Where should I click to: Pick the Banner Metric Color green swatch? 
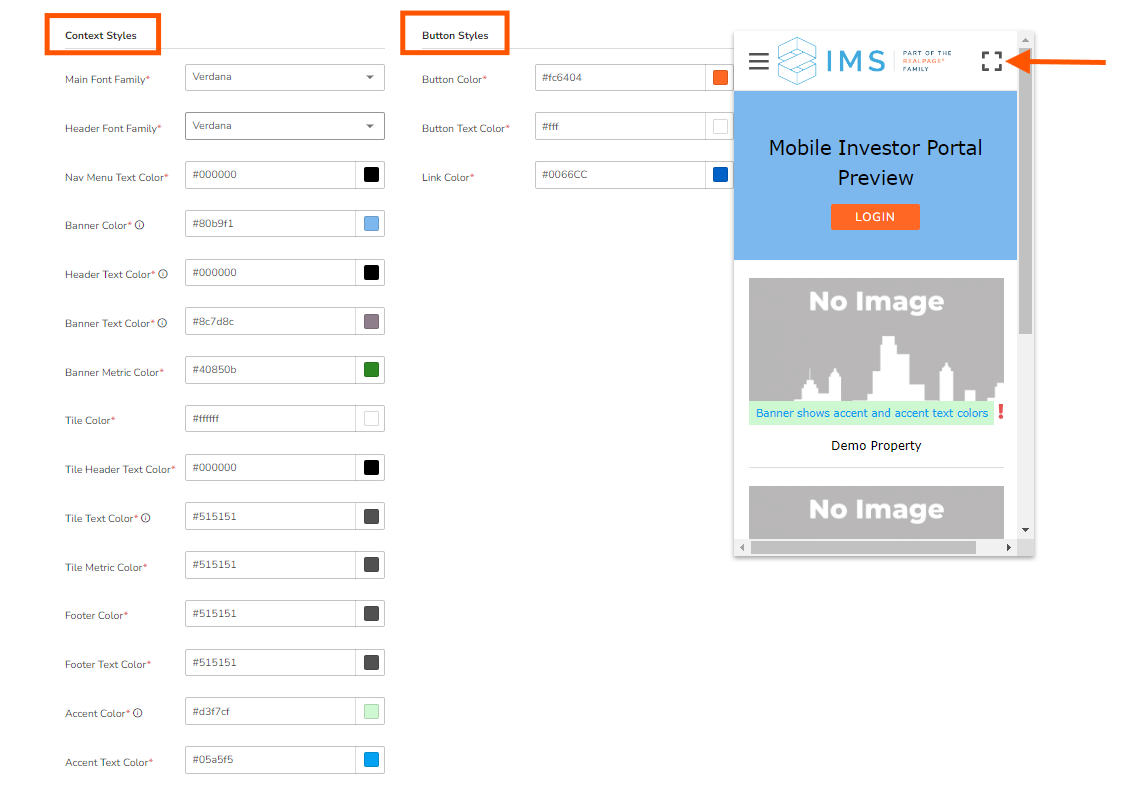[371, 370]
